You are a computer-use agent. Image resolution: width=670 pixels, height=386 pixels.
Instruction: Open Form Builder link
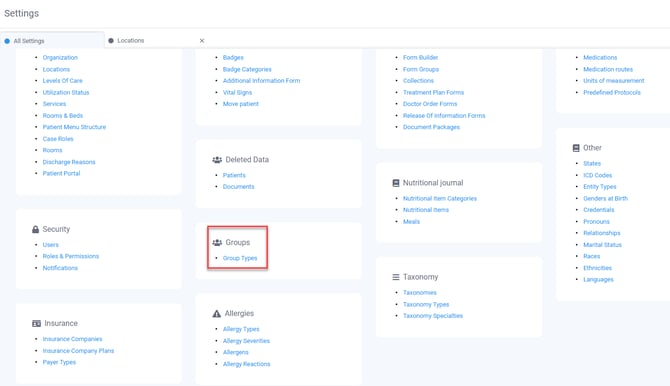tap(420, 58)
